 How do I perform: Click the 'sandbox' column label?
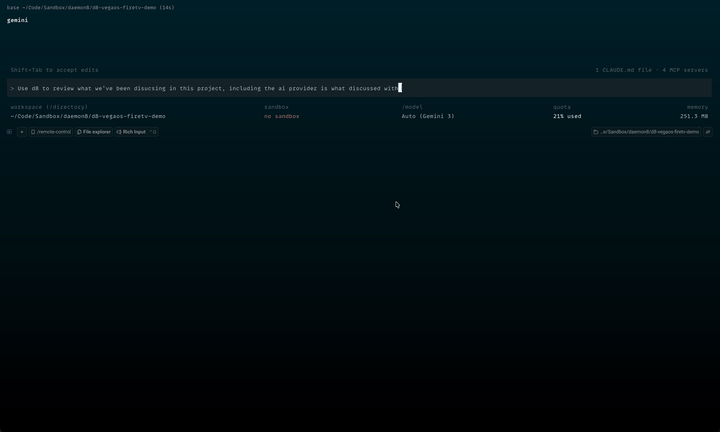[x=276, y=107]
